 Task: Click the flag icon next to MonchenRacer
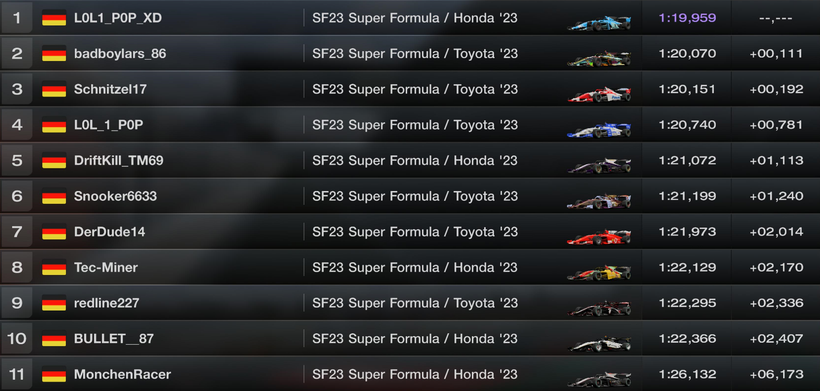(54, 375)
